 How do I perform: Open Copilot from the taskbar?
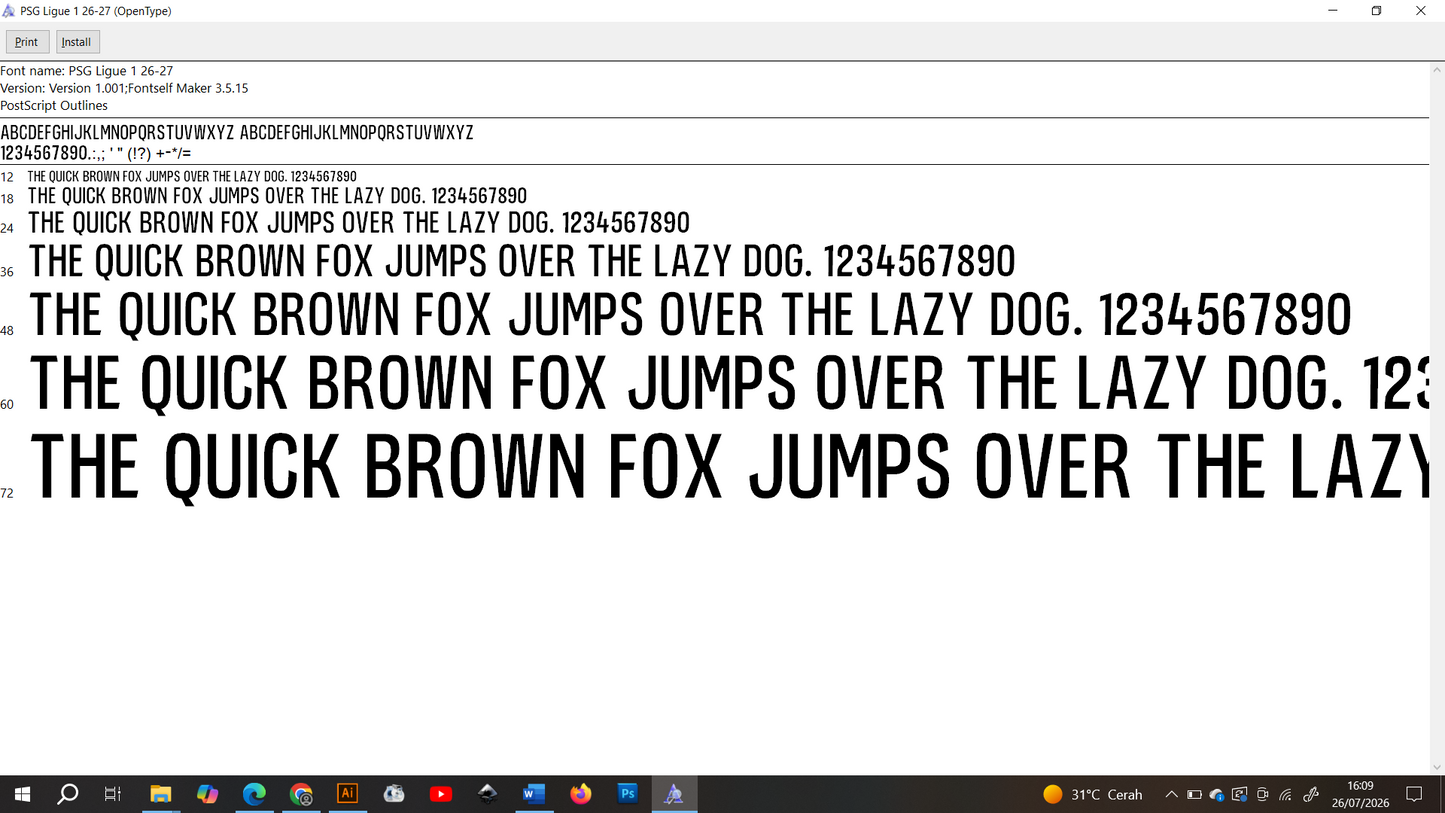tap(207, 794)
